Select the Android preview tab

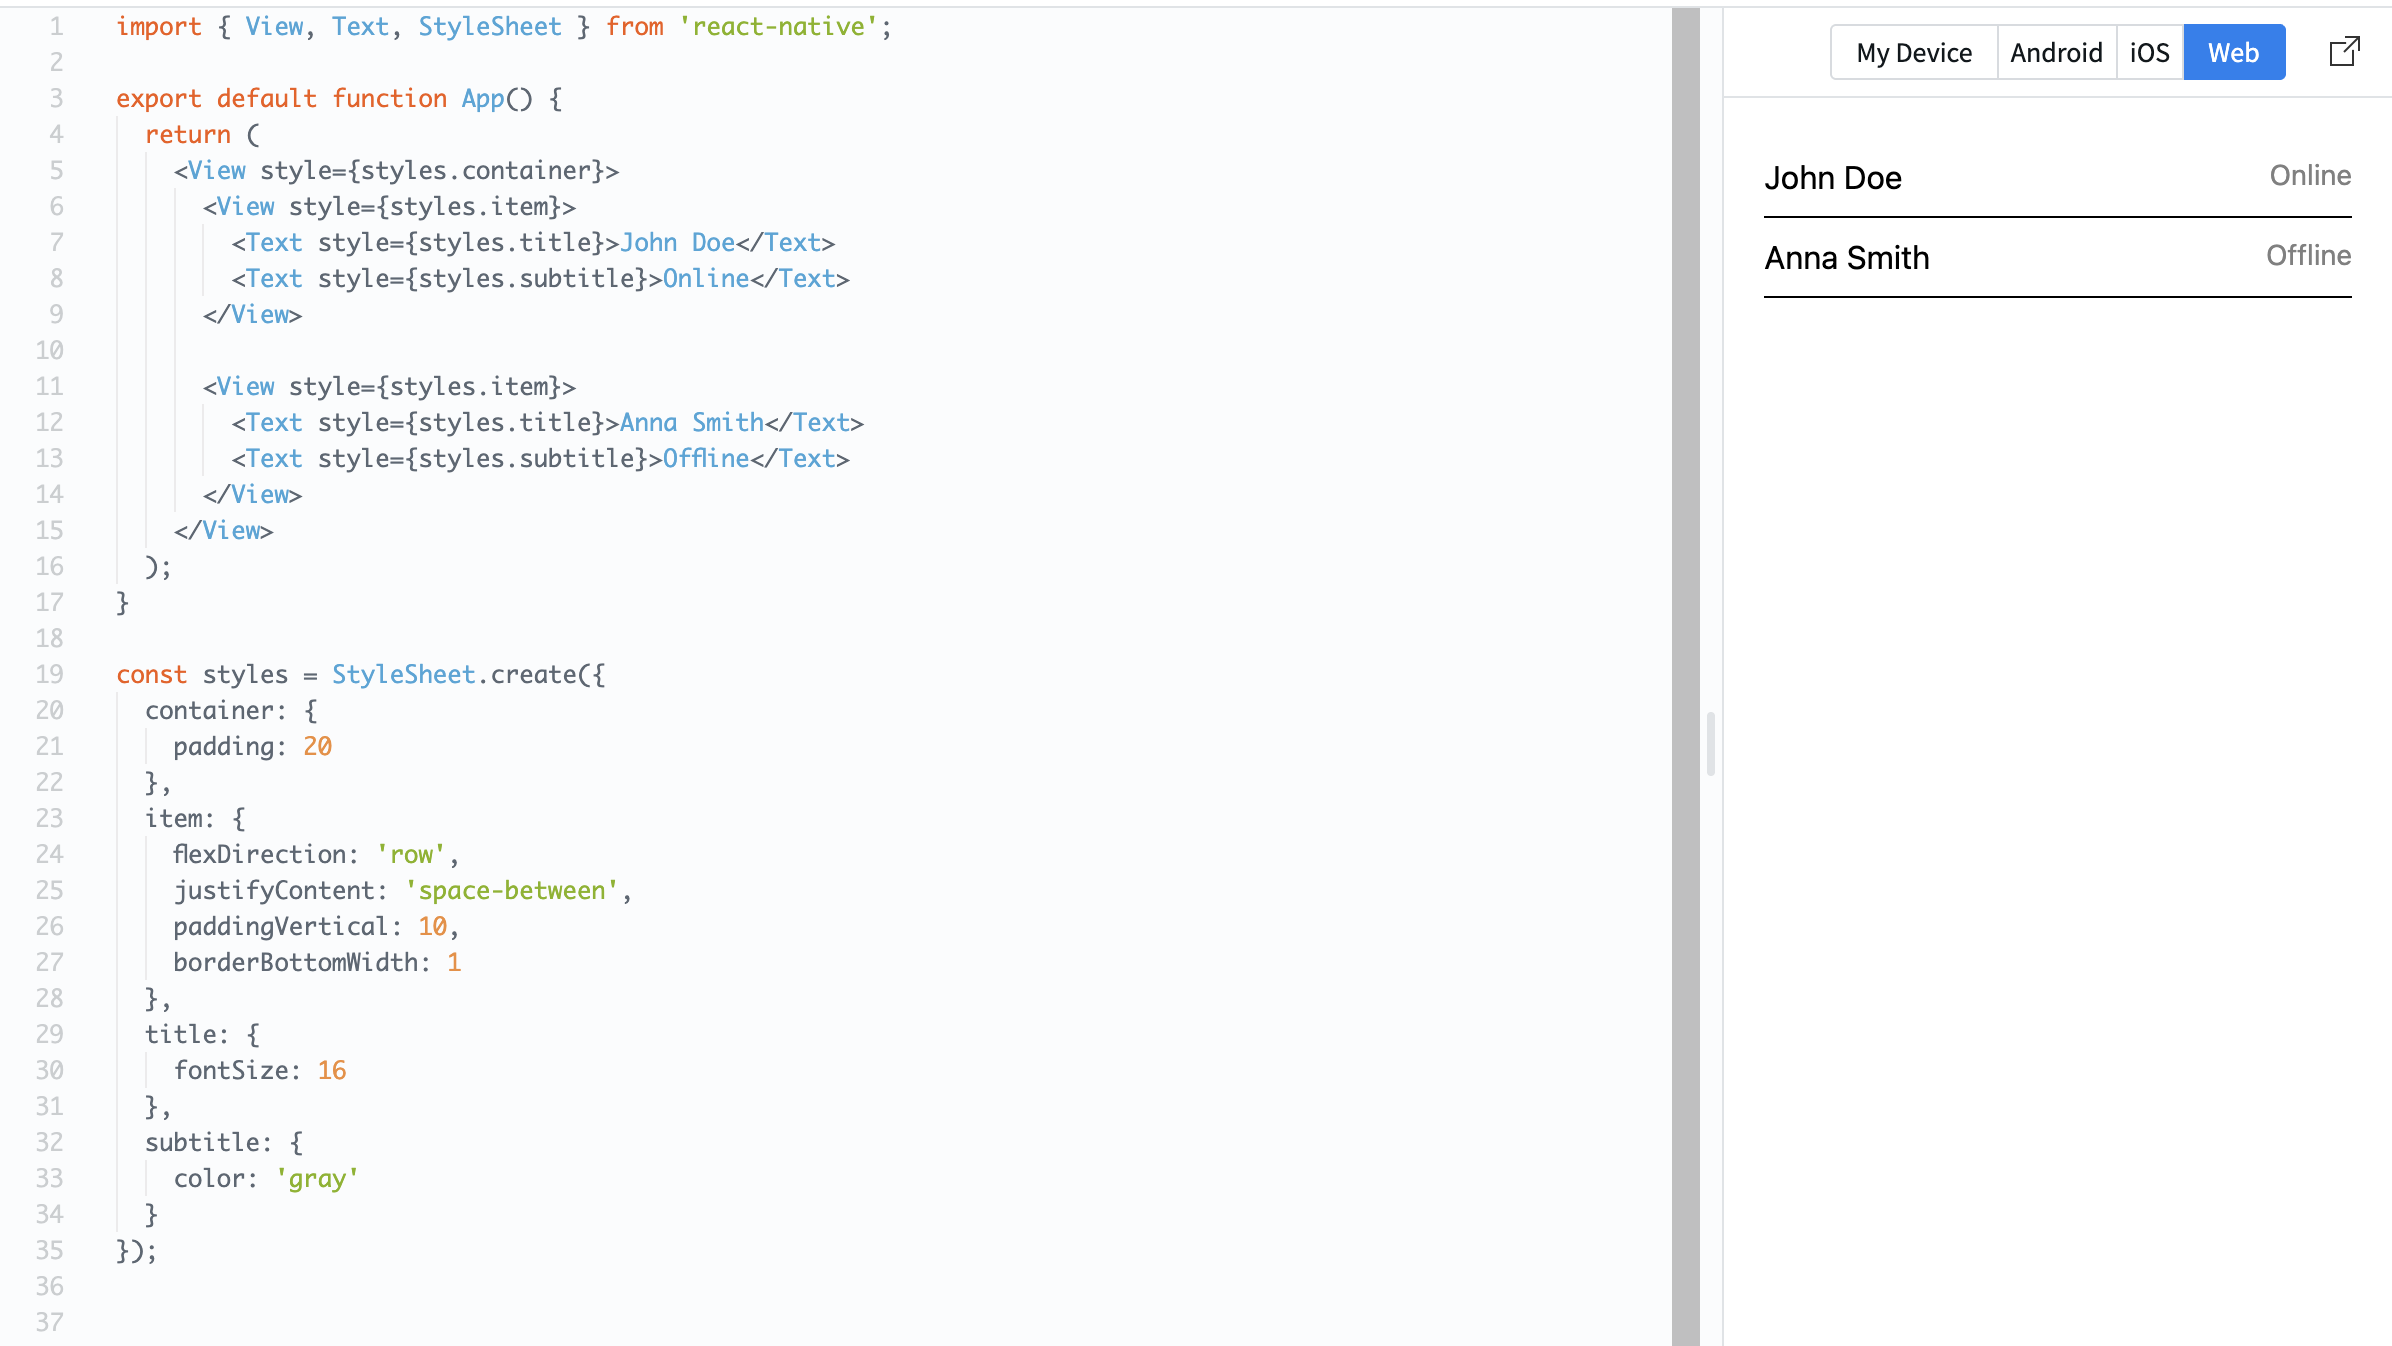(x=2056, y=52)
